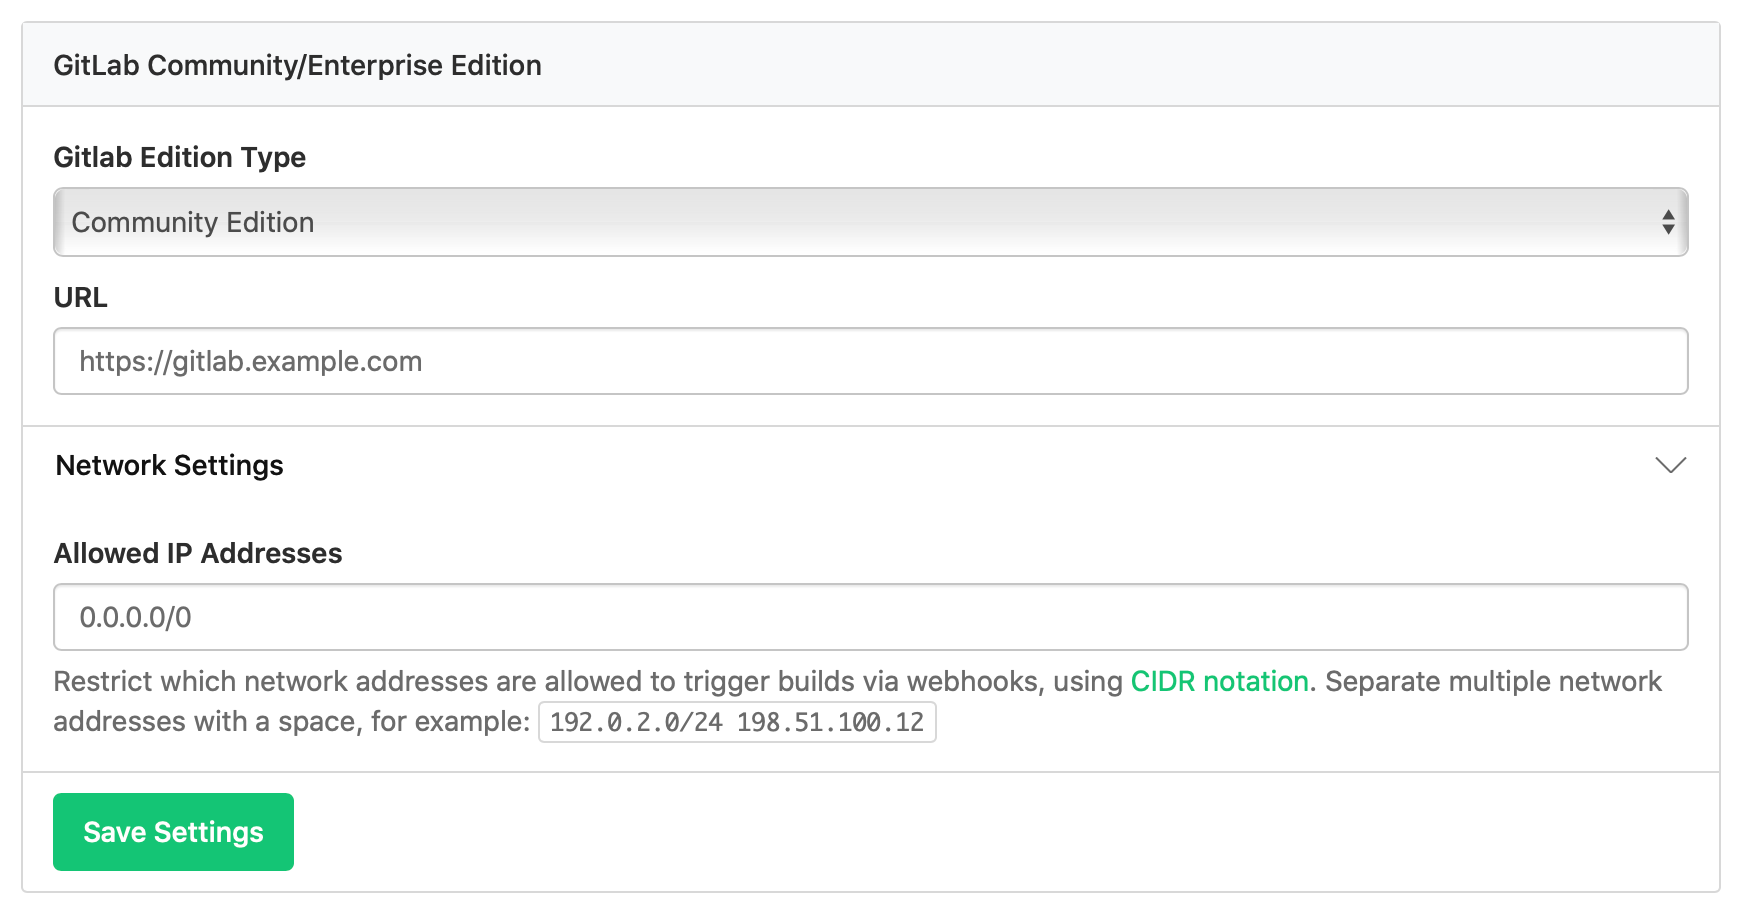Focus the edition selector showing Community Edition
Image resolution: width=1744 pixels, height=916 pixels.
[869, 222]
